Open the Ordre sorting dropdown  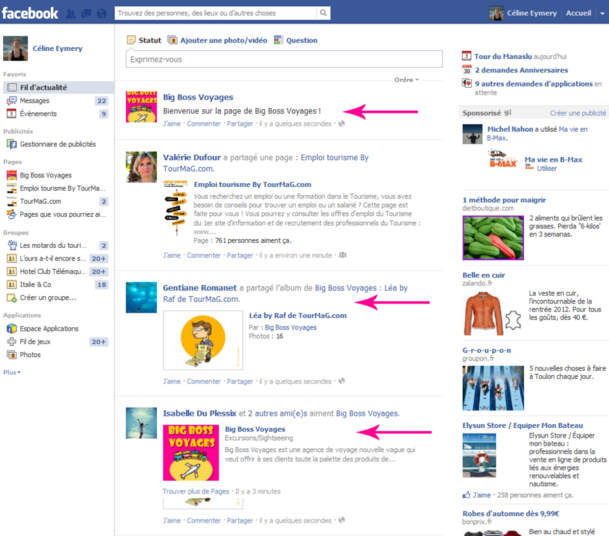(406, 80)
